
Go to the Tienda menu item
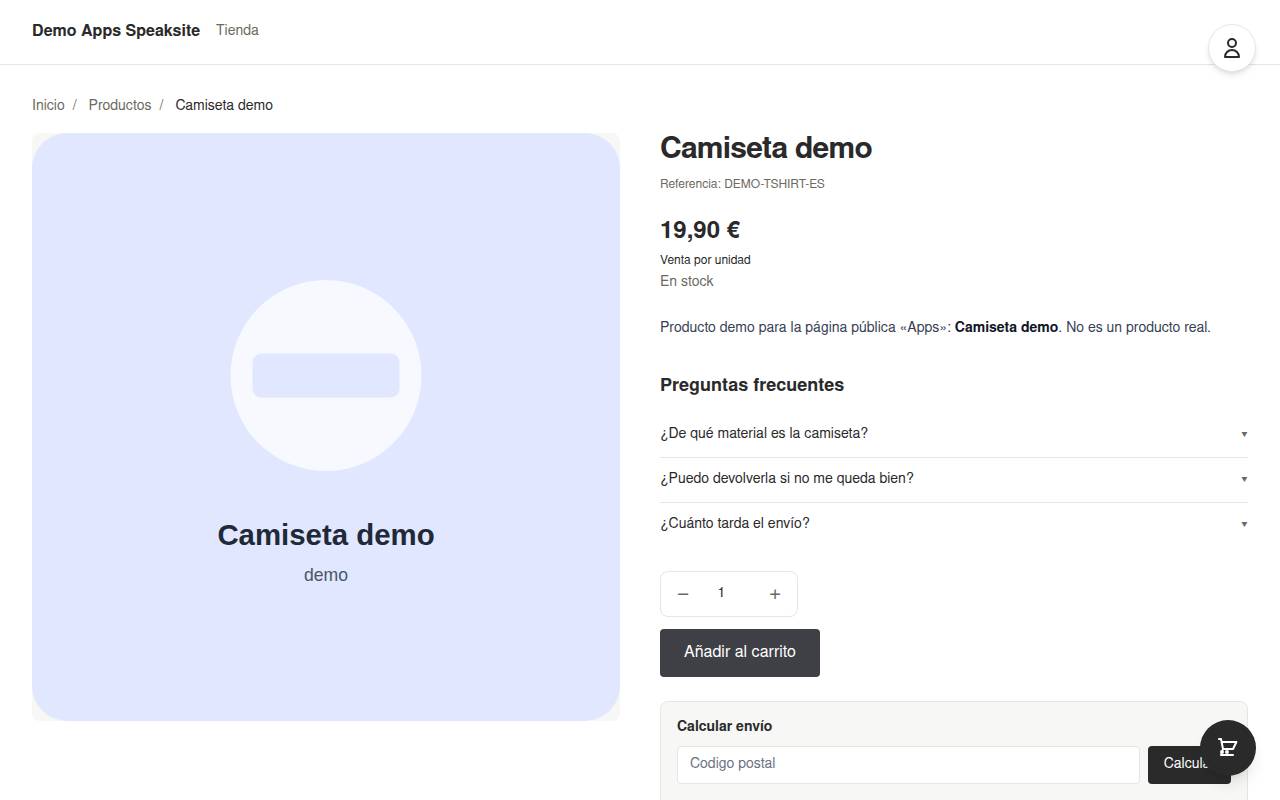point(238,30)
